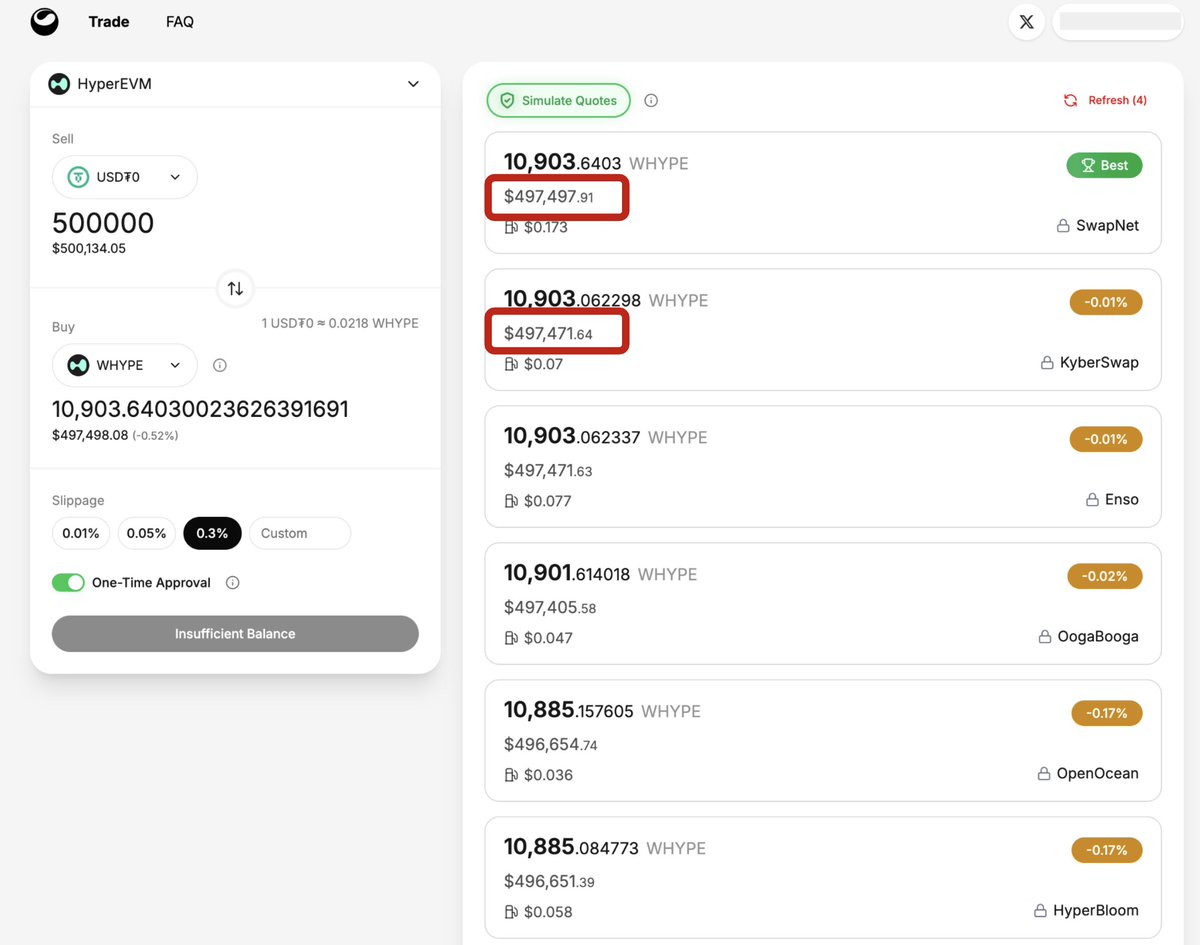Click gas pump icon in OpenOcean quote
The width and height of the screenshot is (1200, 945).
511,775
